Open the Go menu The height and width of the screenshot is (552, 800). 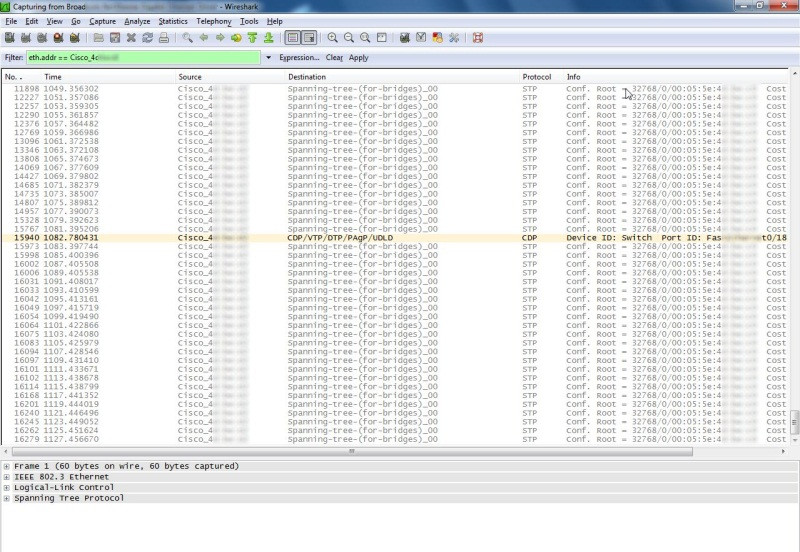76,21
